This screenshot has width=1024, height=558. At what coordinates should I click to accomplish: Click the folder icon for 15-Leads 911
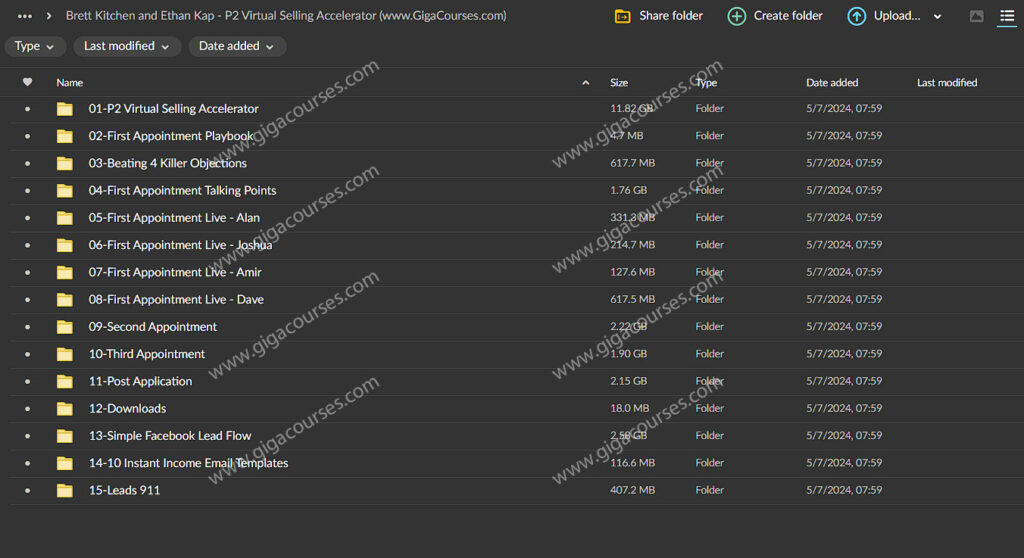[x=65, y=490]
